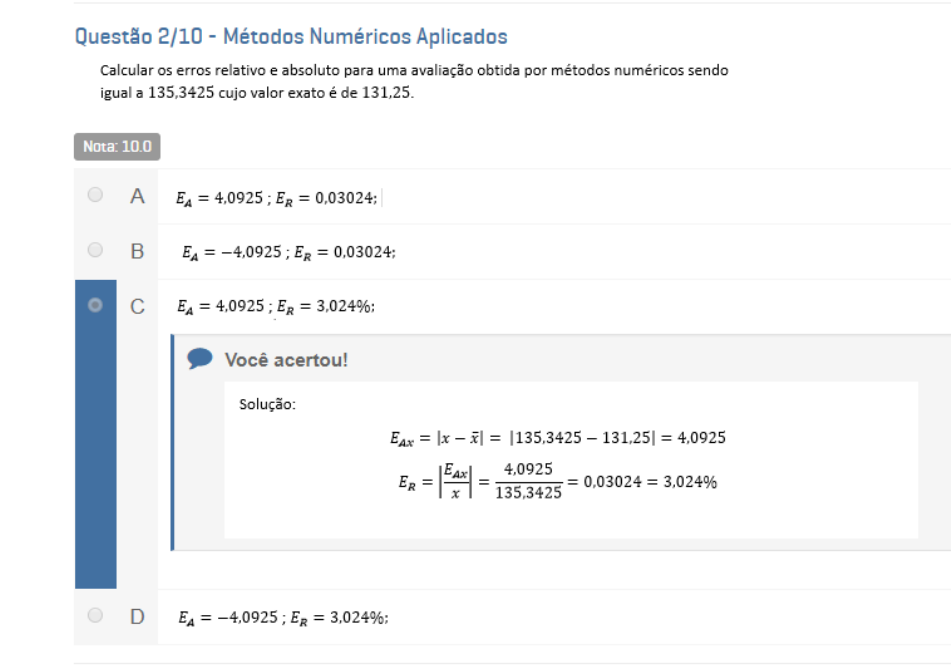Click the letter label C

137,305
